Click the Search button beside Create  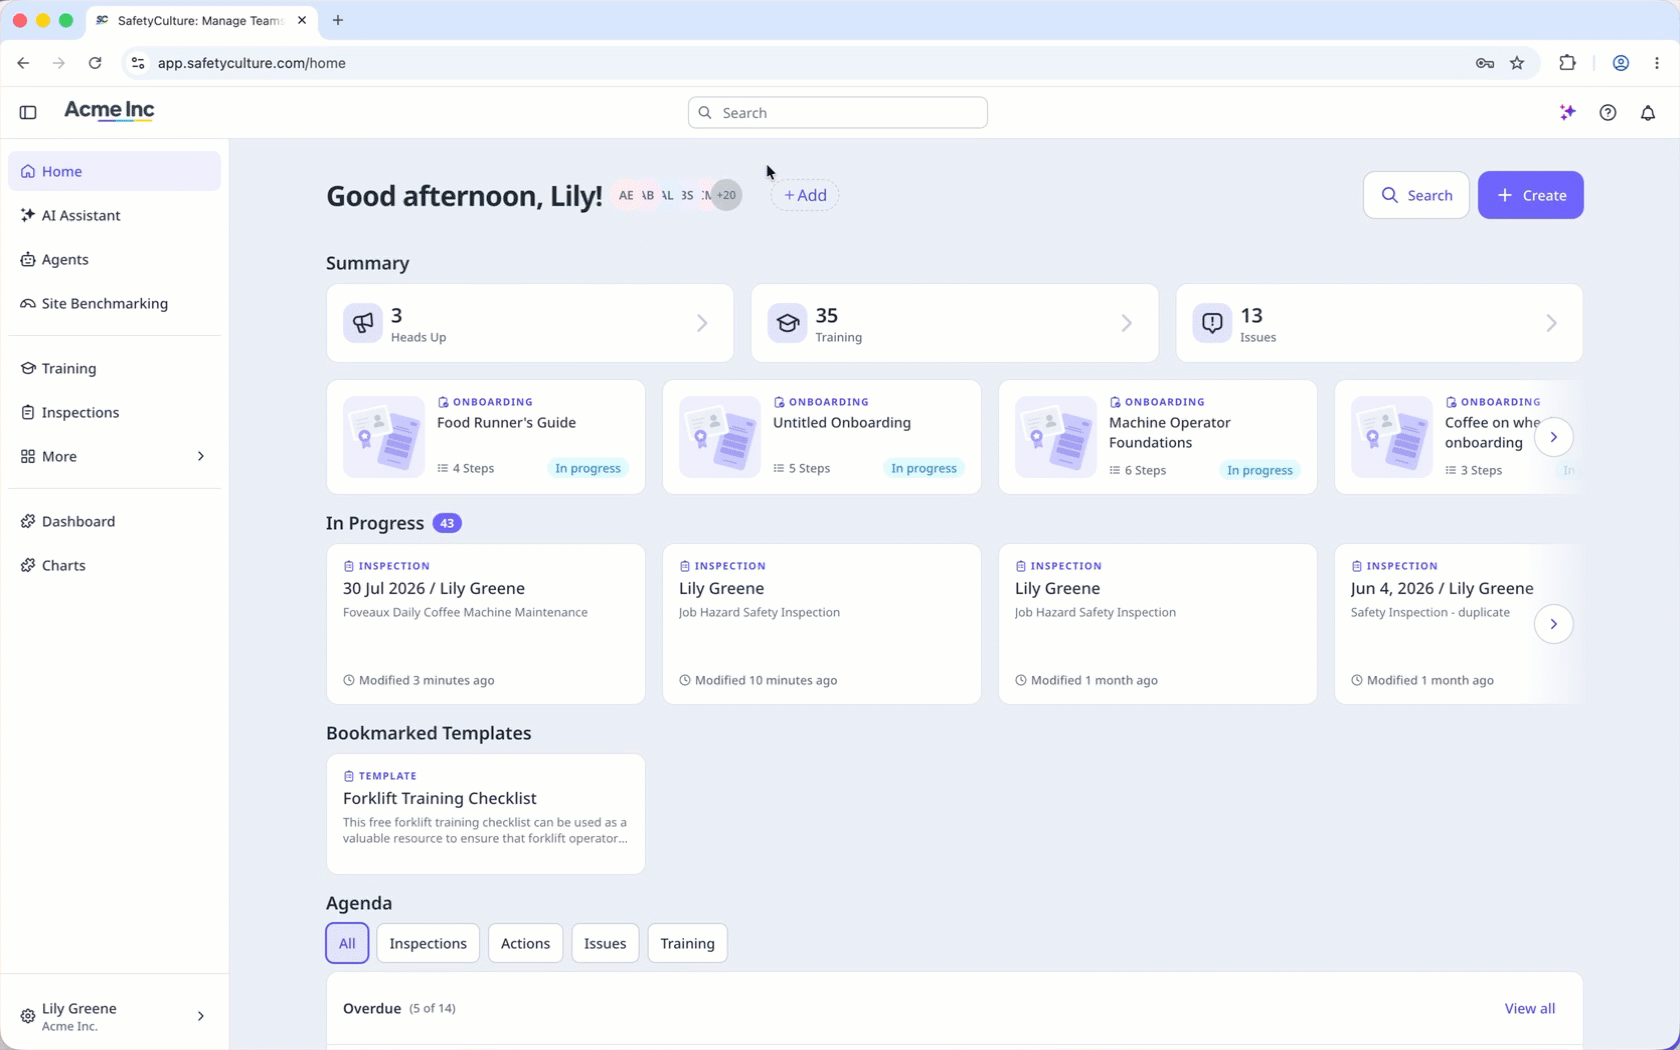(x=1416, y=195)
